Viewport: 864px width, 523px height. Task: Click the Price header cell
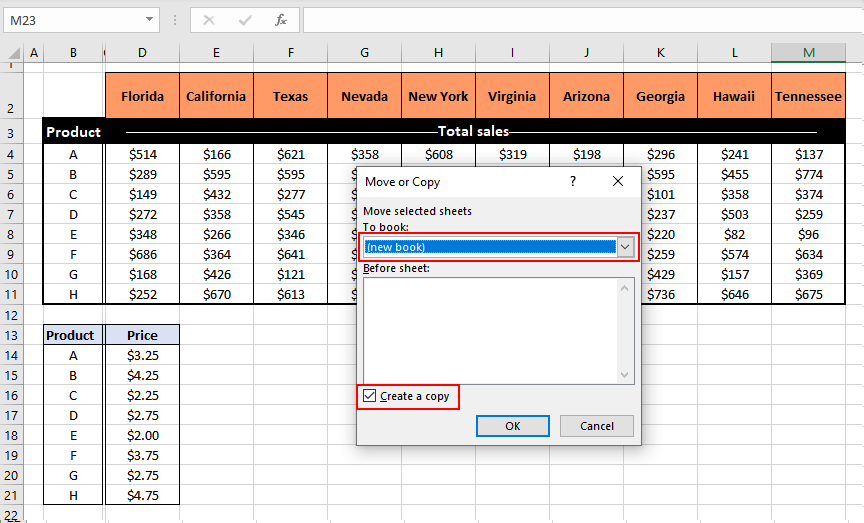(142, 335)
